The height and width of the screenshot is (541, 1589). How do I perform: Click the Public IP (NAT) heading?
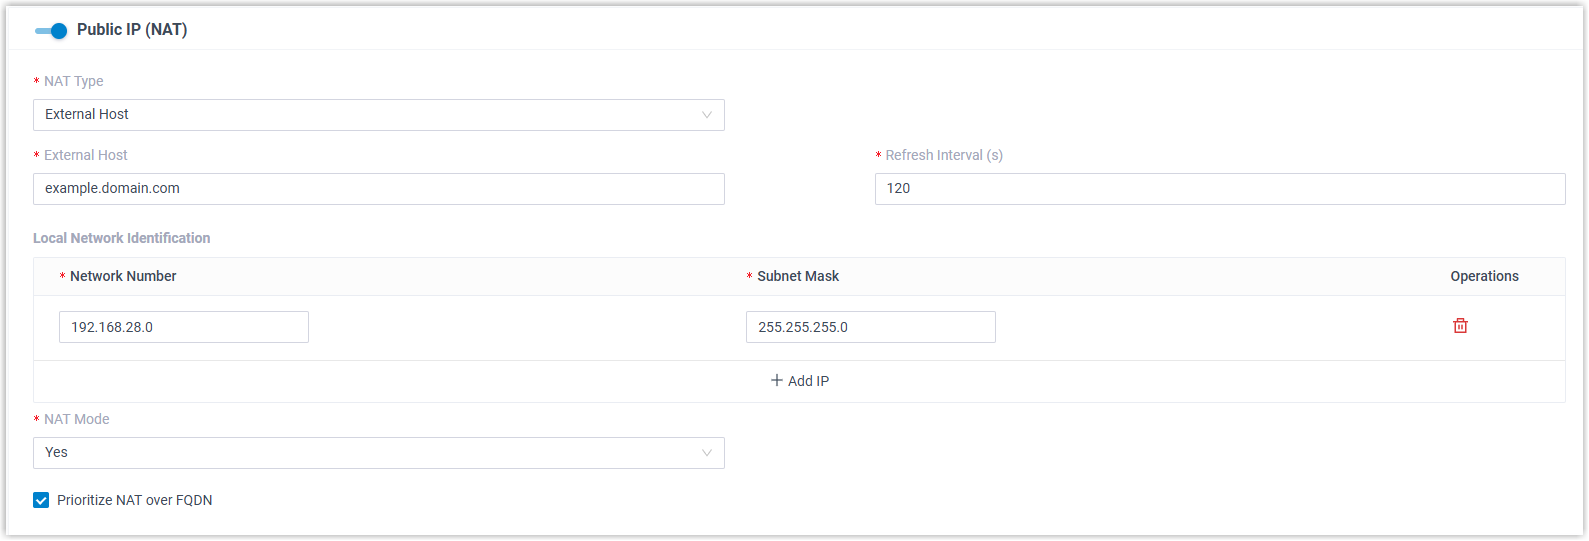click(132, 30)
